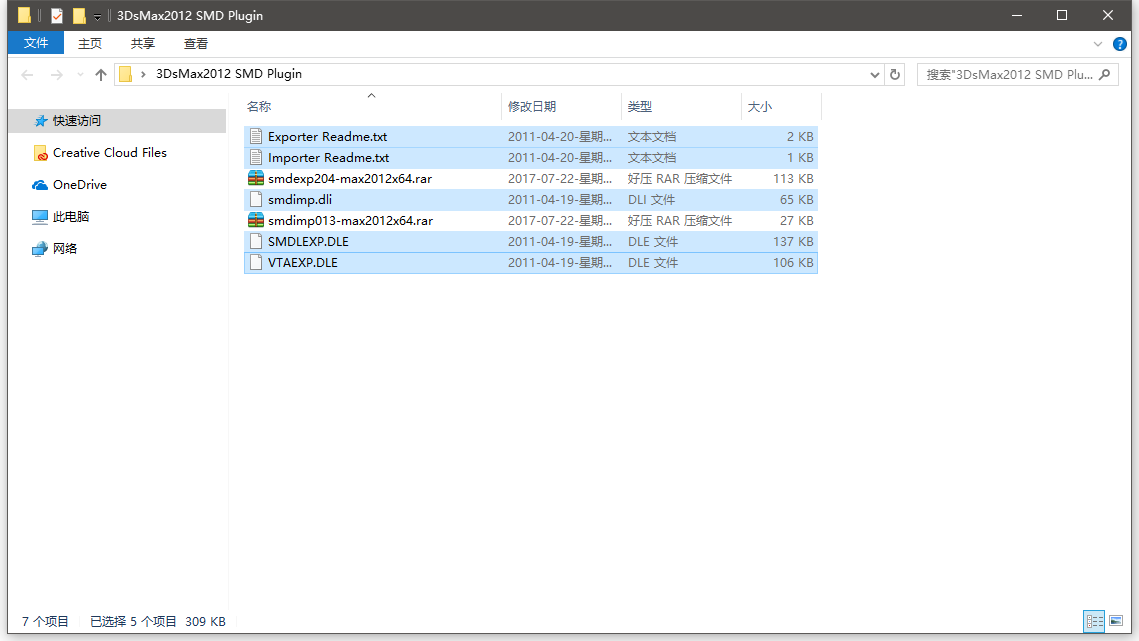Sort by the 名称 column header
Viewport: 1139px width, 641px height.
point(372,107)
